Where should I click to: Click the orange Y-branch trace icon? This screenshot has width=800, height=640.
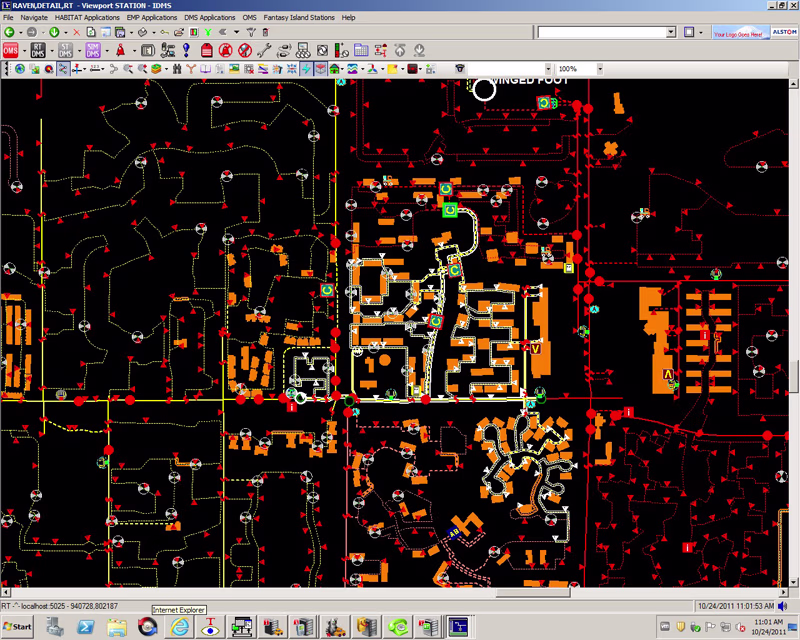pyautogui.click(x=191, y=69)
